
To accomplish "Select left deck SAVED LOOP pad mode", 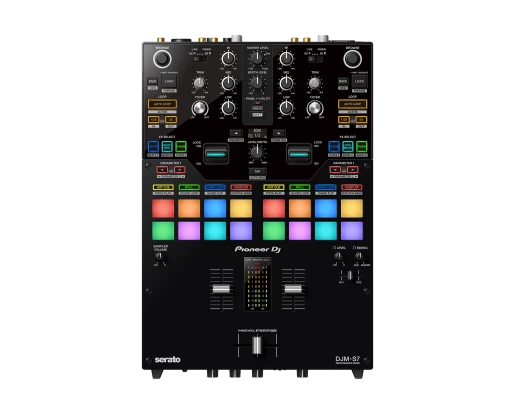I will [x=215, y=187].
